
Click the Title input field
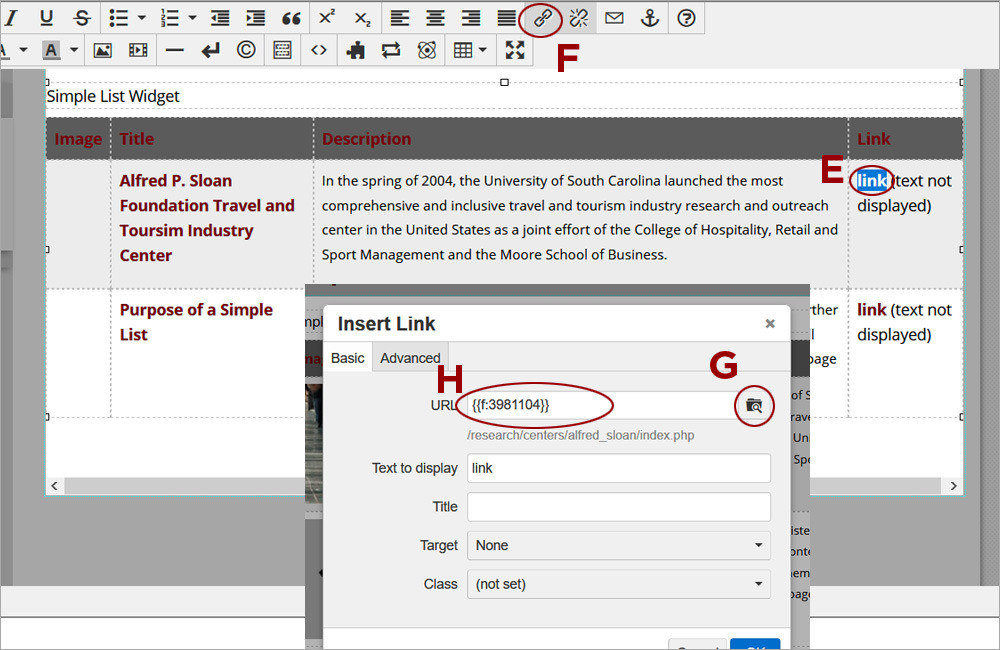(619, 507)
